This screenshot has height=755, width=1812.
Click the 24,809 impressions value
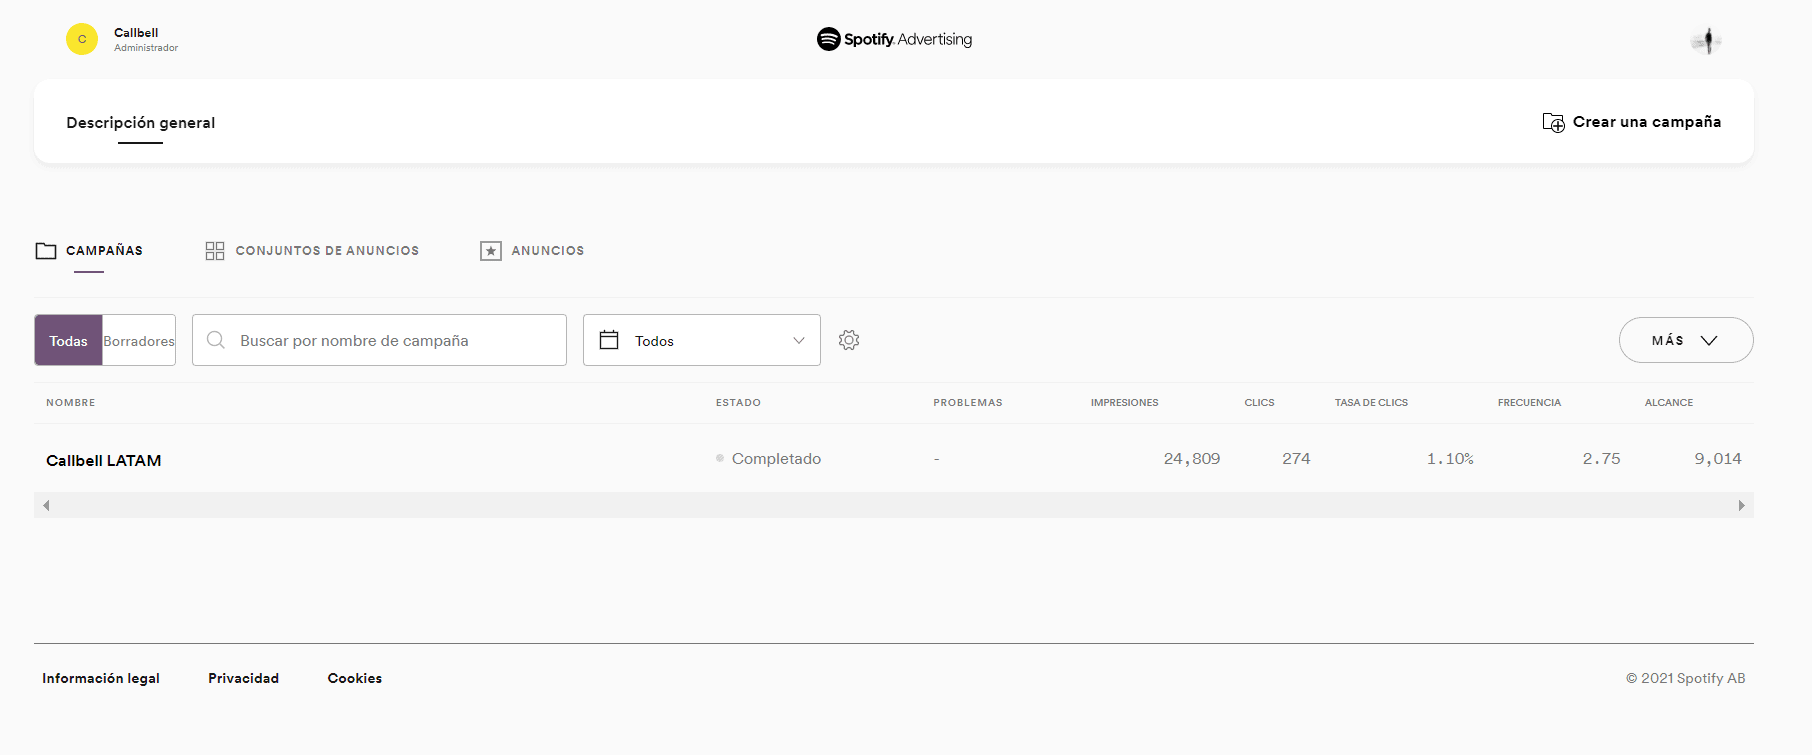point(1192,458)
